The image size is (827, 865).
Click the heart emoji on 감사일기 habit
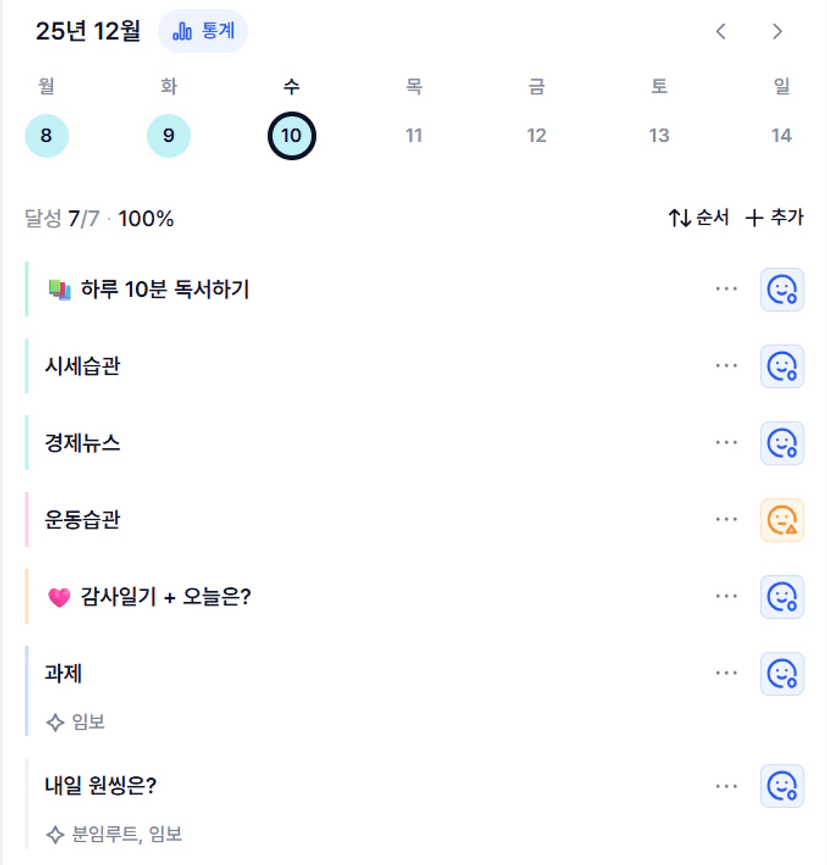point(59,597)
